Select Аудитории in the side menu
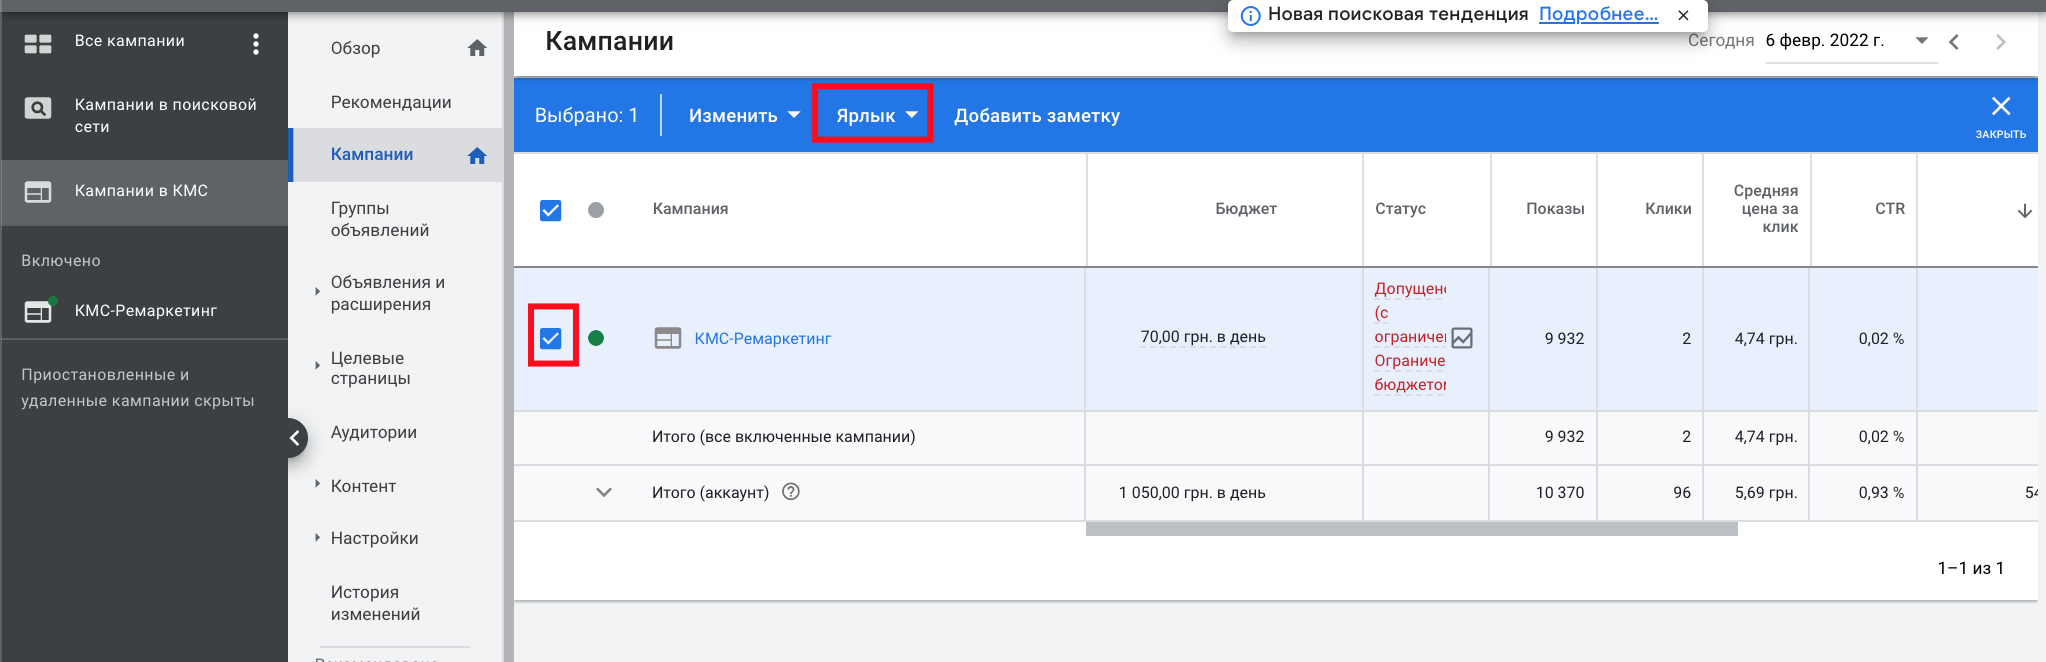 pyautogui.click(x=374, y=432)
